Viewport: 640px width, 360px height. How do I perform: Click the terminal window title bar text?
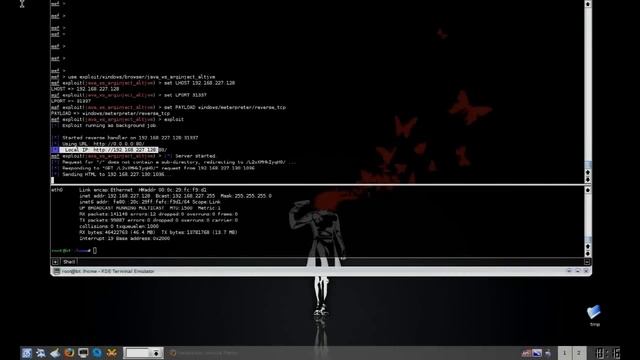(x=108, y=271)
